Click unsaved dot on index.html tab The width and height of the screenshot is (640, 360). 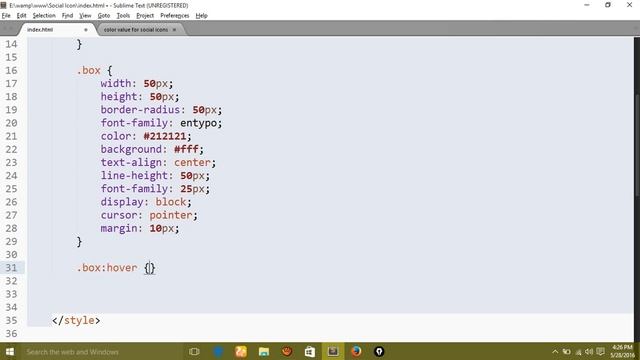tap(86, 30)
